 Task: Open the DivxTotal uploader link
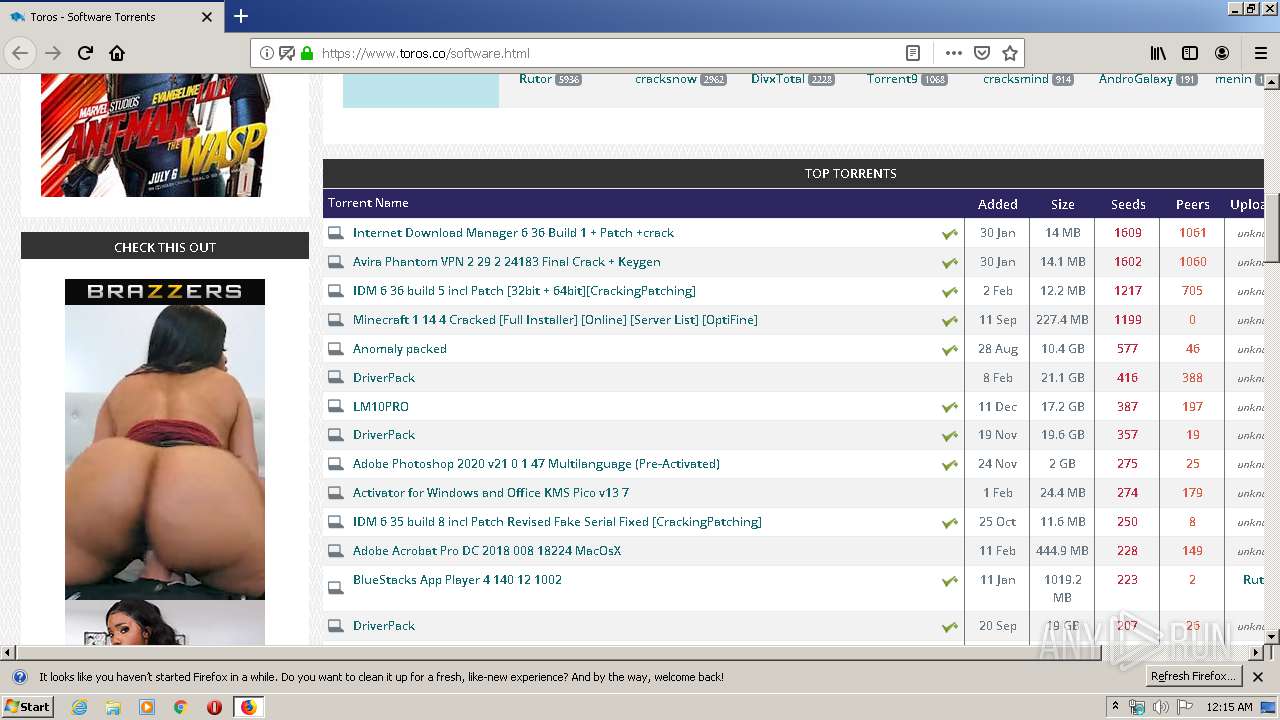point(777,79)
